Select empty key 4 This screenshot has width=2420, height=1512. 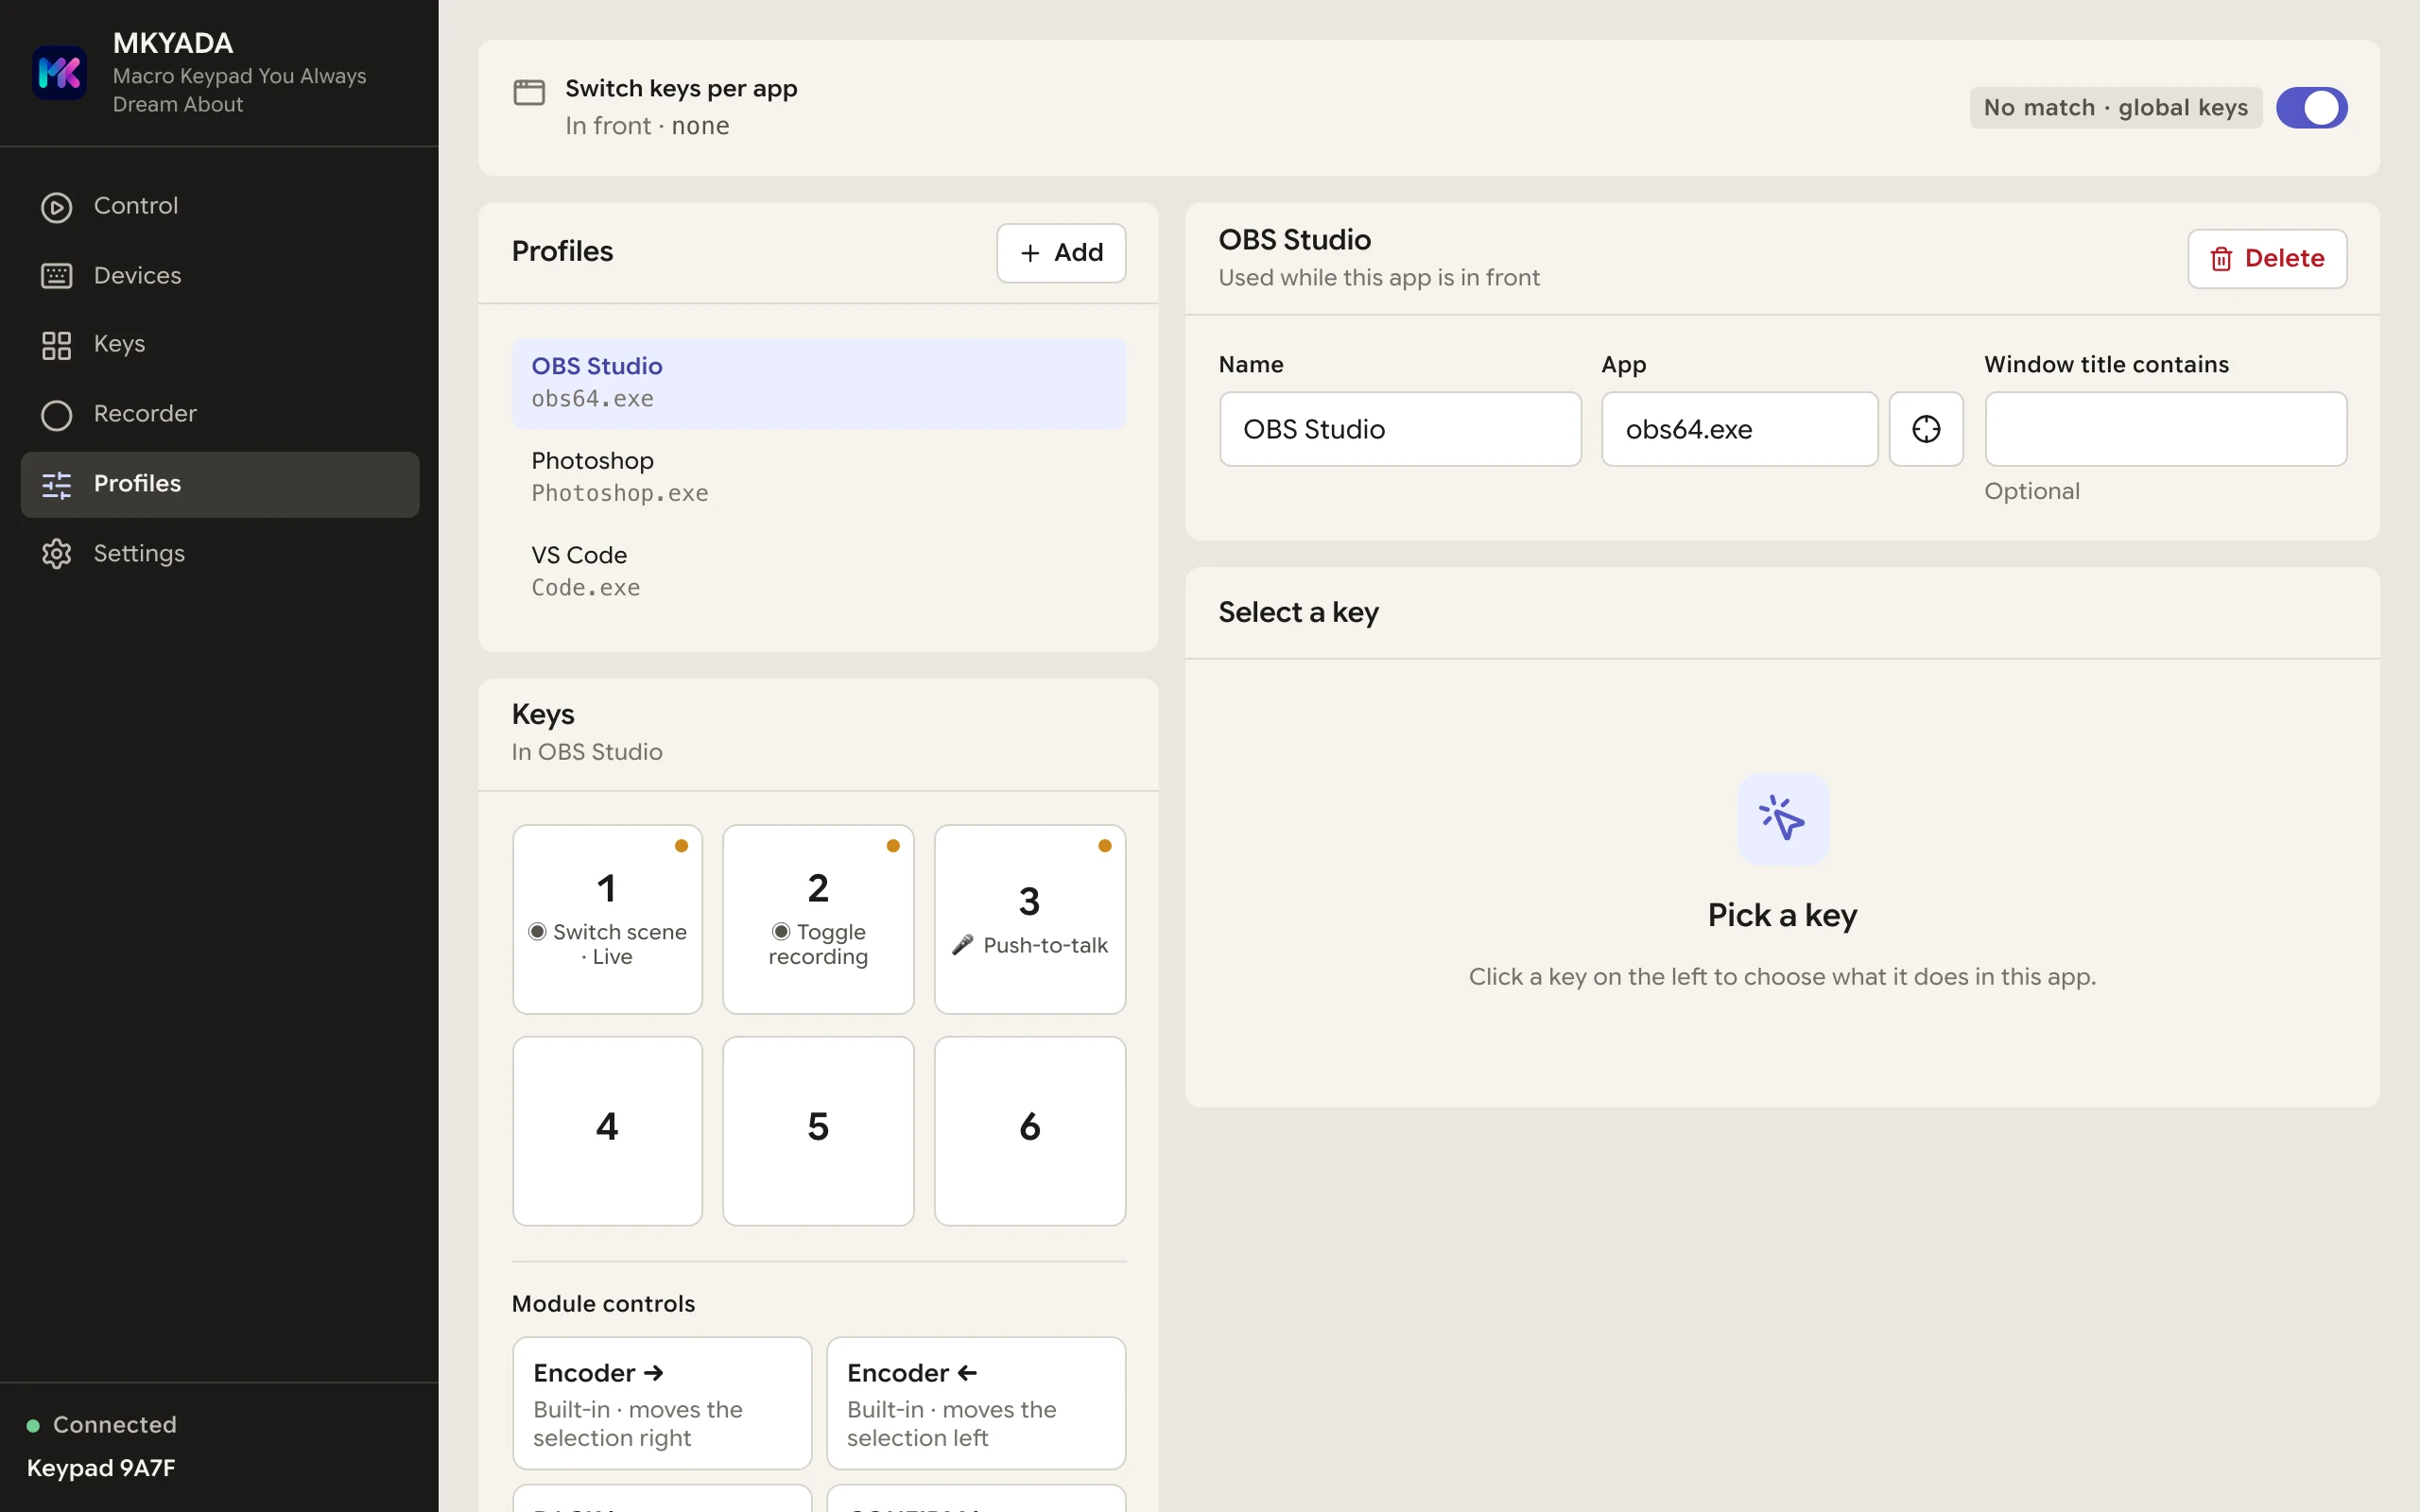click(x=607, y=1131)
